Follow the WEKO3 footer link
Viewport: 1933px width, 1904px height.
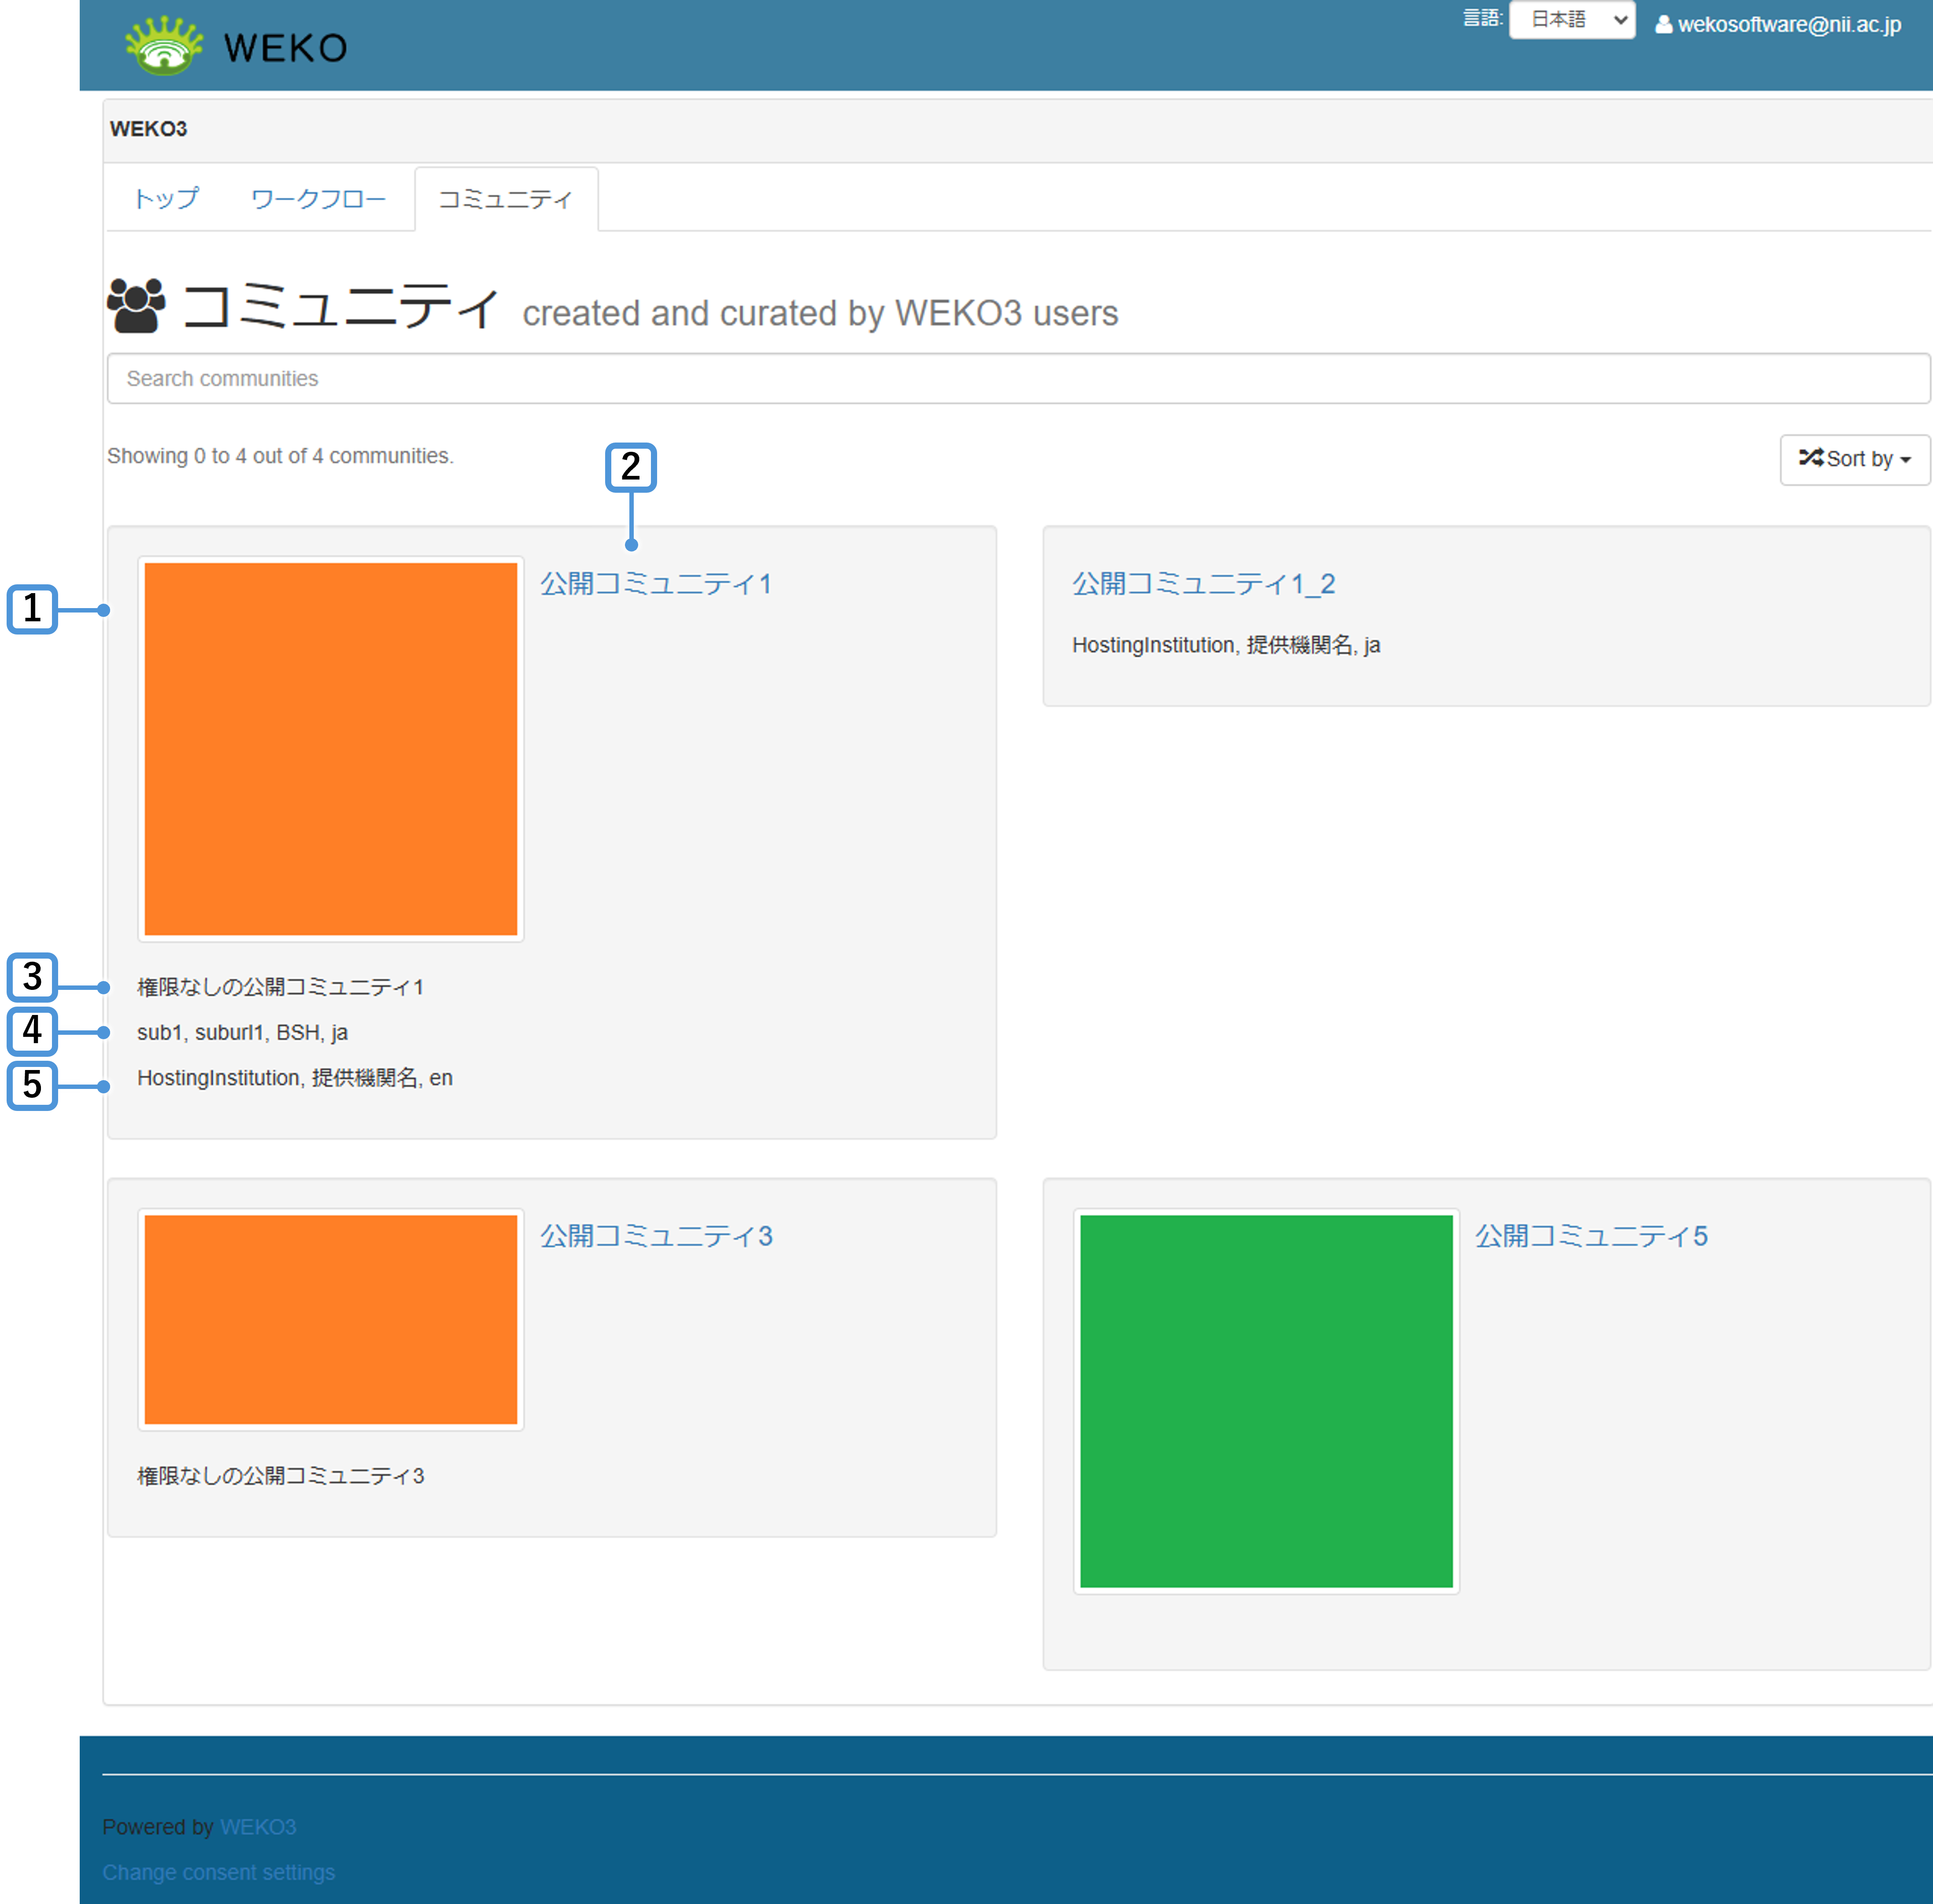258,1827
